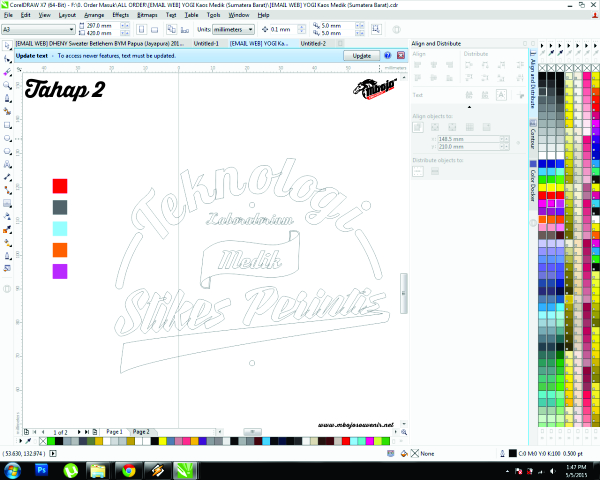Screen dimensions: 600x480
Task: Show hidden system tray icons
Action: click(507, 471)
